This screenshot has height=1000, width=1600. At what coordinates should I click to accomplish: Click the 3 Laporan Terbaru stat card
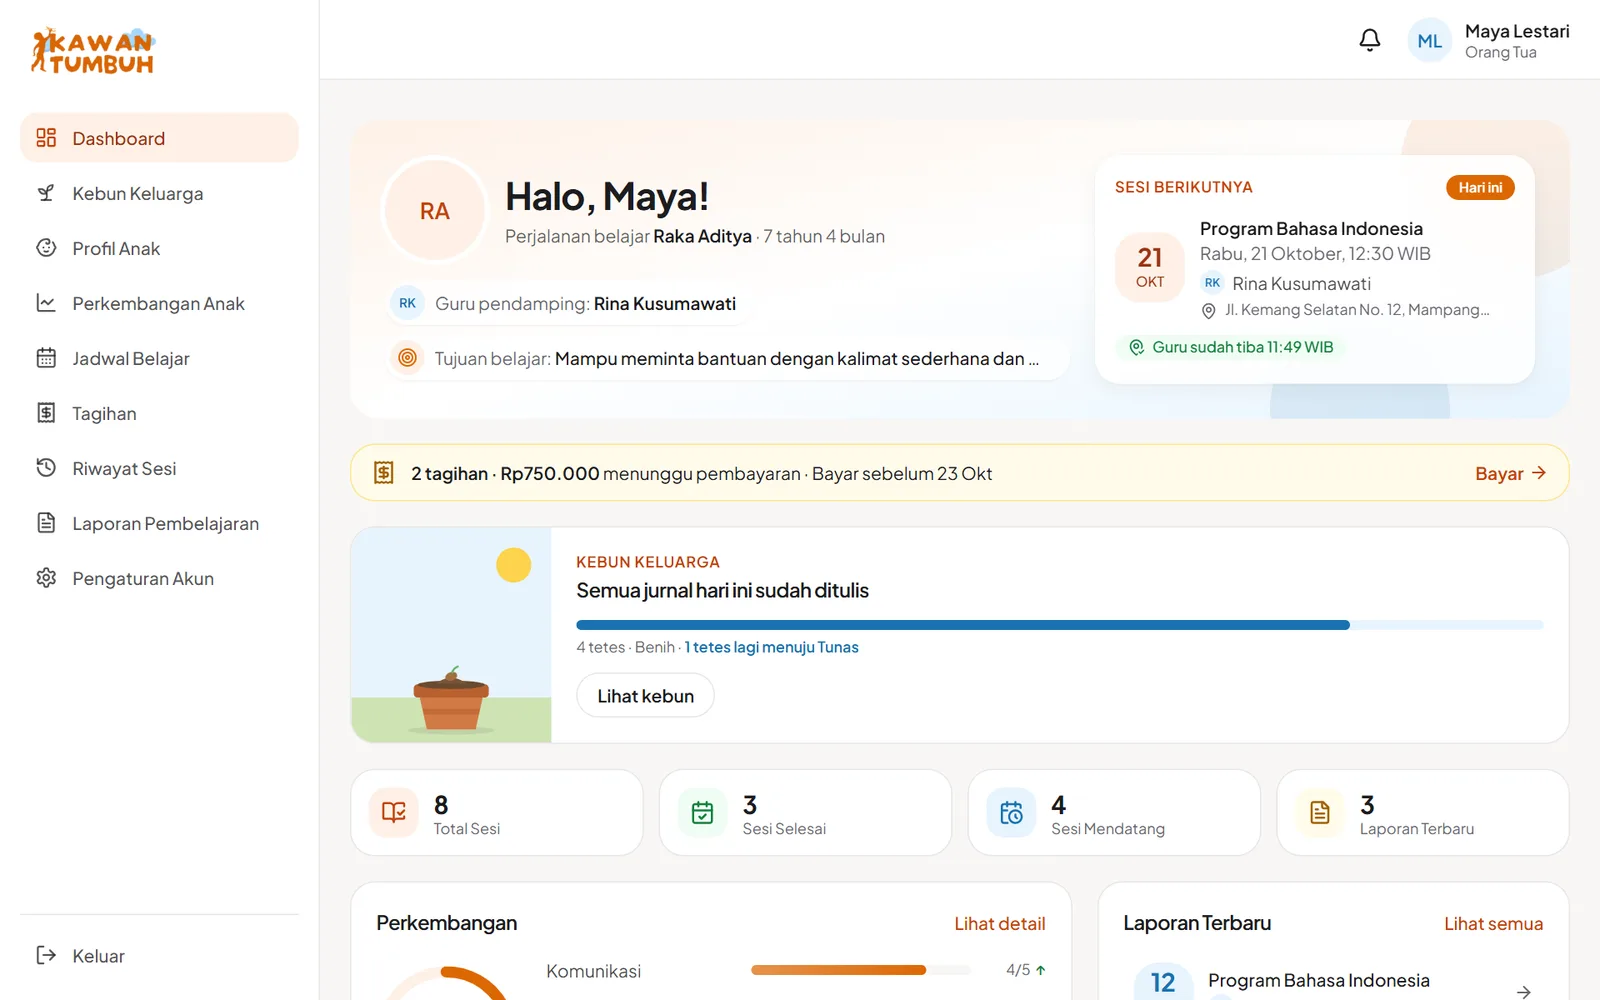click(x=1423, y=812)
